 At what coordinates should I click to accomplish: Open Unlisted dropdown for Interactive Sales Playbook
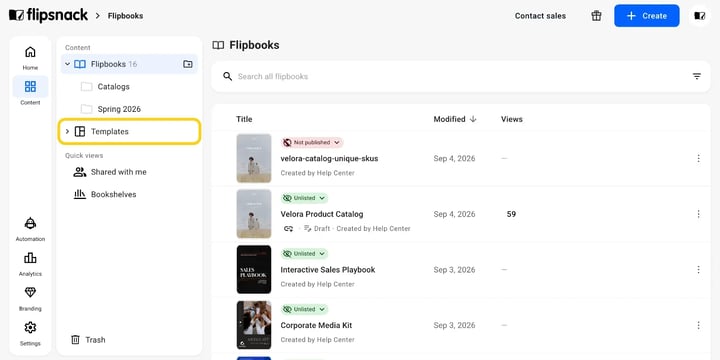(x=304, y=253)
